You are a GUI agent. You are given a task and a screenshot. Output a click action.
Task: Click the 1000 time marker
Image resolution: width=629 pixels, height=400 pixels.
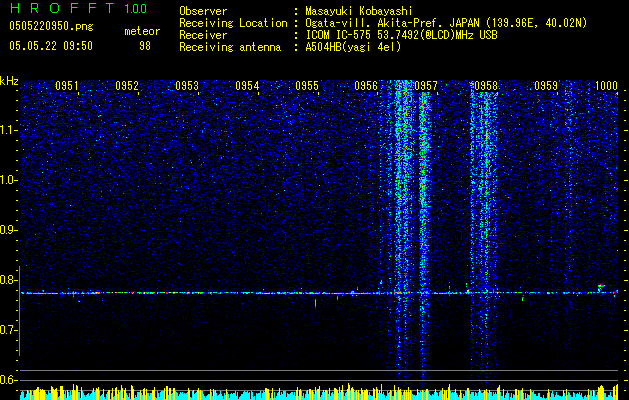606,86
